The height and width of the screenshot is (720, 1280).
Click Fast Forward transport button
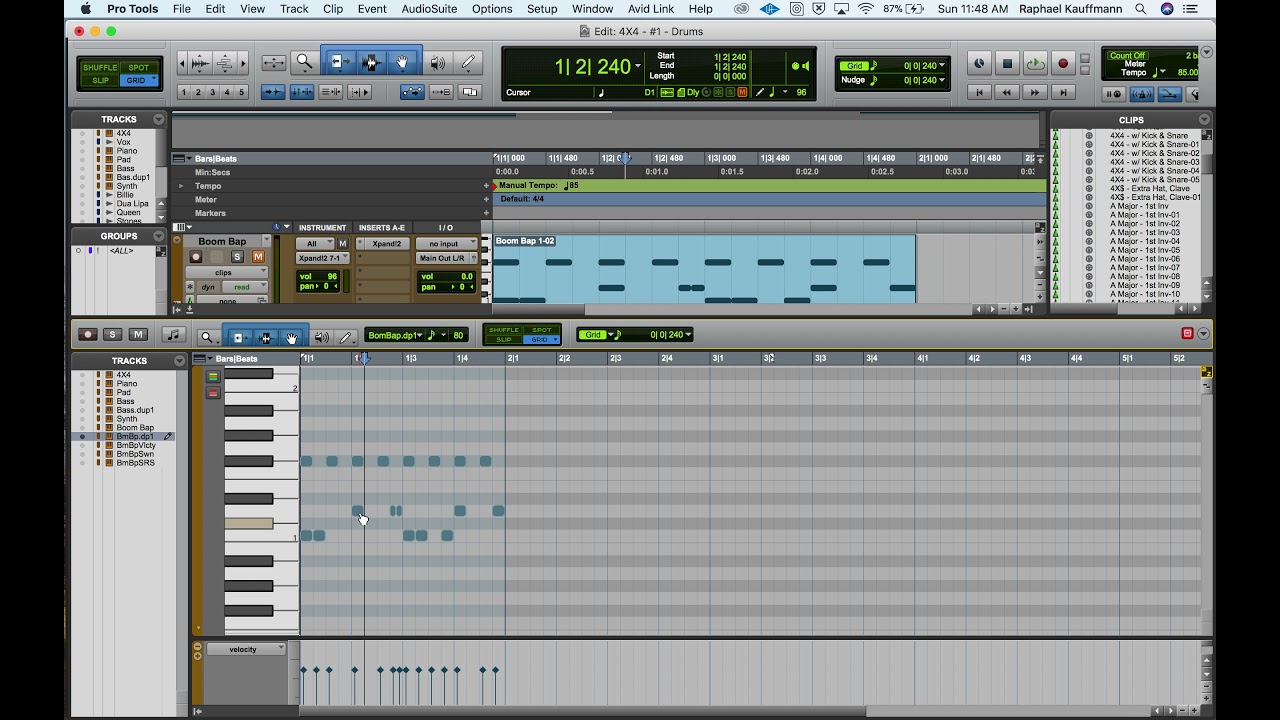click(1035, 92)
